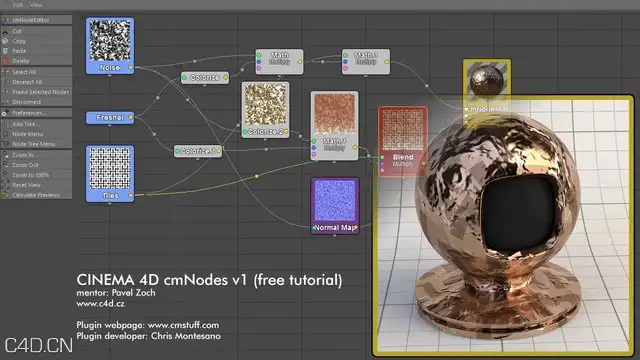Choose Select All in the side menu
This screenshot has height=360, width=640.
pos(36,72)
